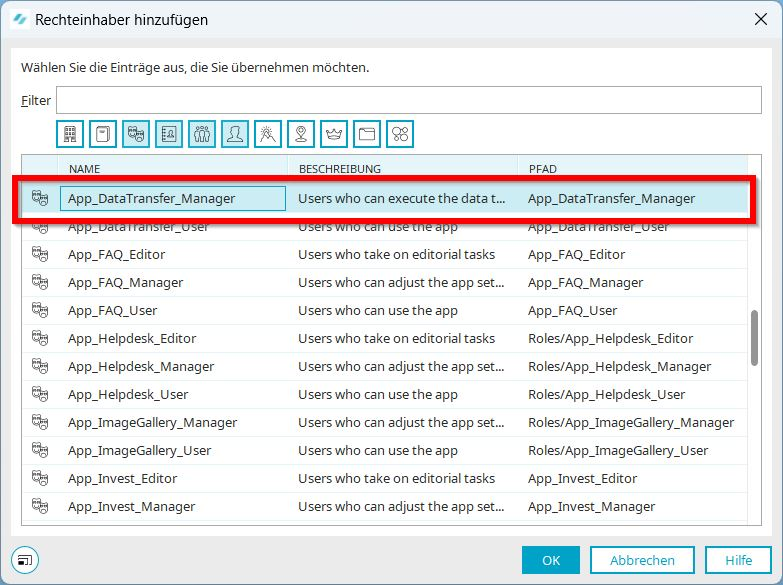Click description 'Users who can execute the data t...'
The width and height of the screenshot is (783, 585).
[401, 198]
